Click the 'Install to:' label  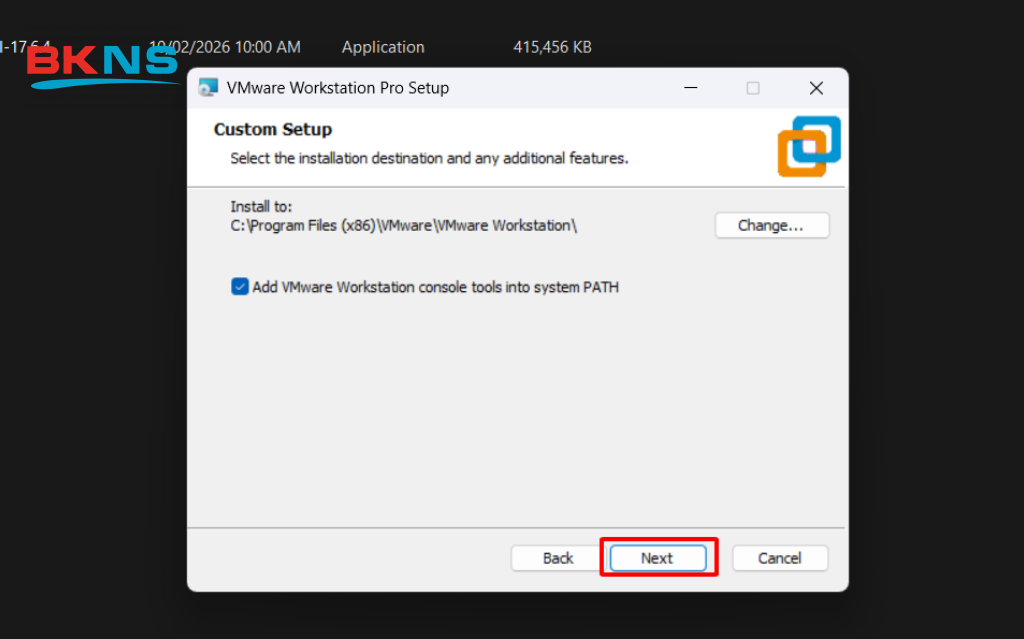(261, 207)
